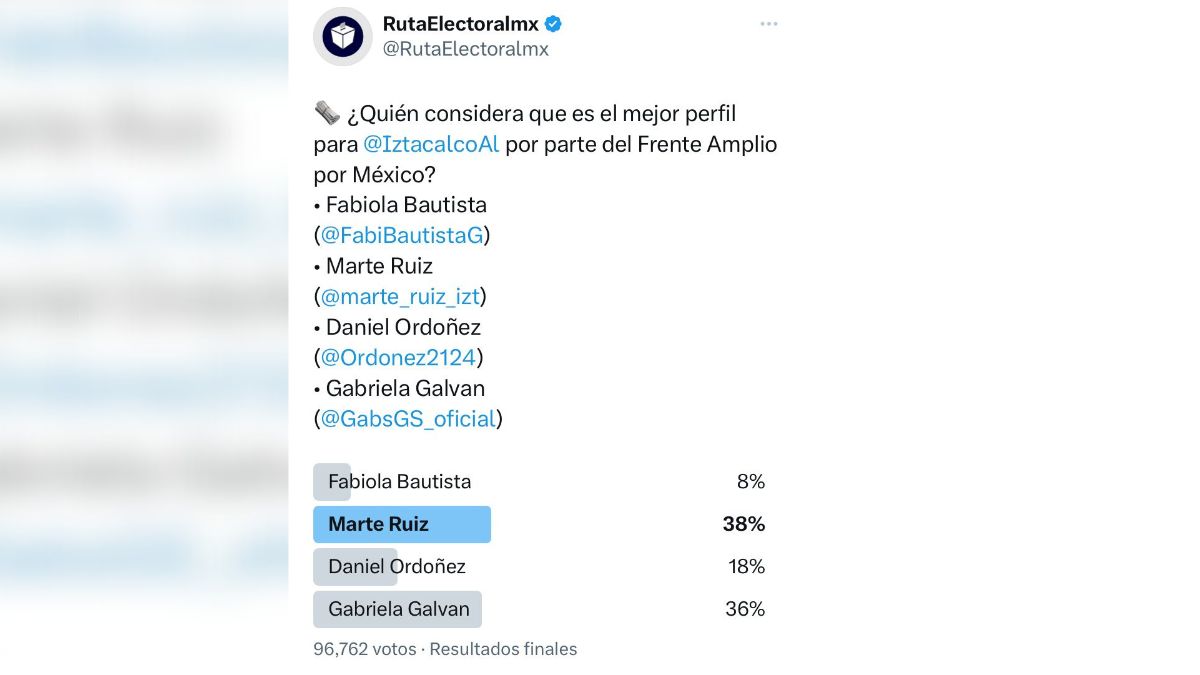Open the three-dot more options menu
This screenshot has width=1200, height=675.
768,24
